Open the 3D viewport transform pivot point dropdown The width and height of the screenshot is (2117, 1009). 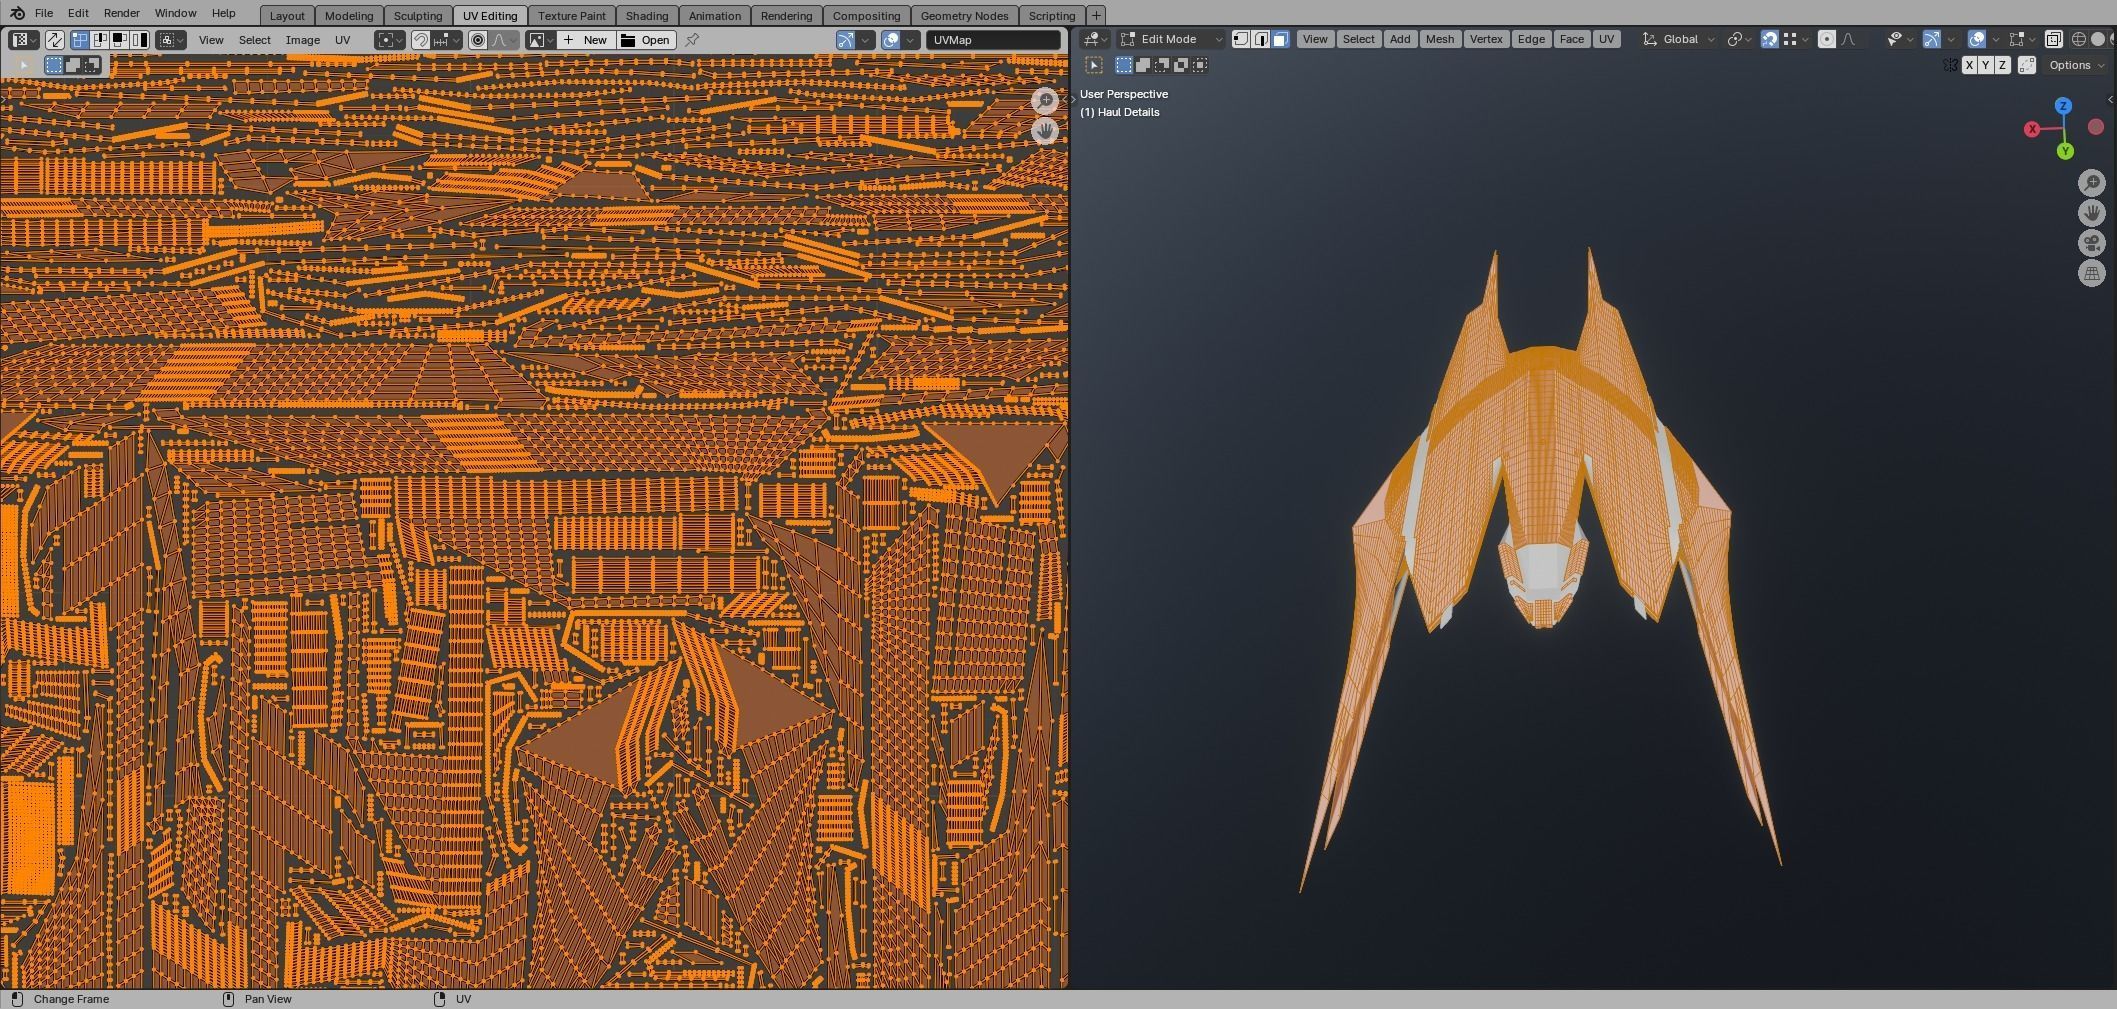1739,39
